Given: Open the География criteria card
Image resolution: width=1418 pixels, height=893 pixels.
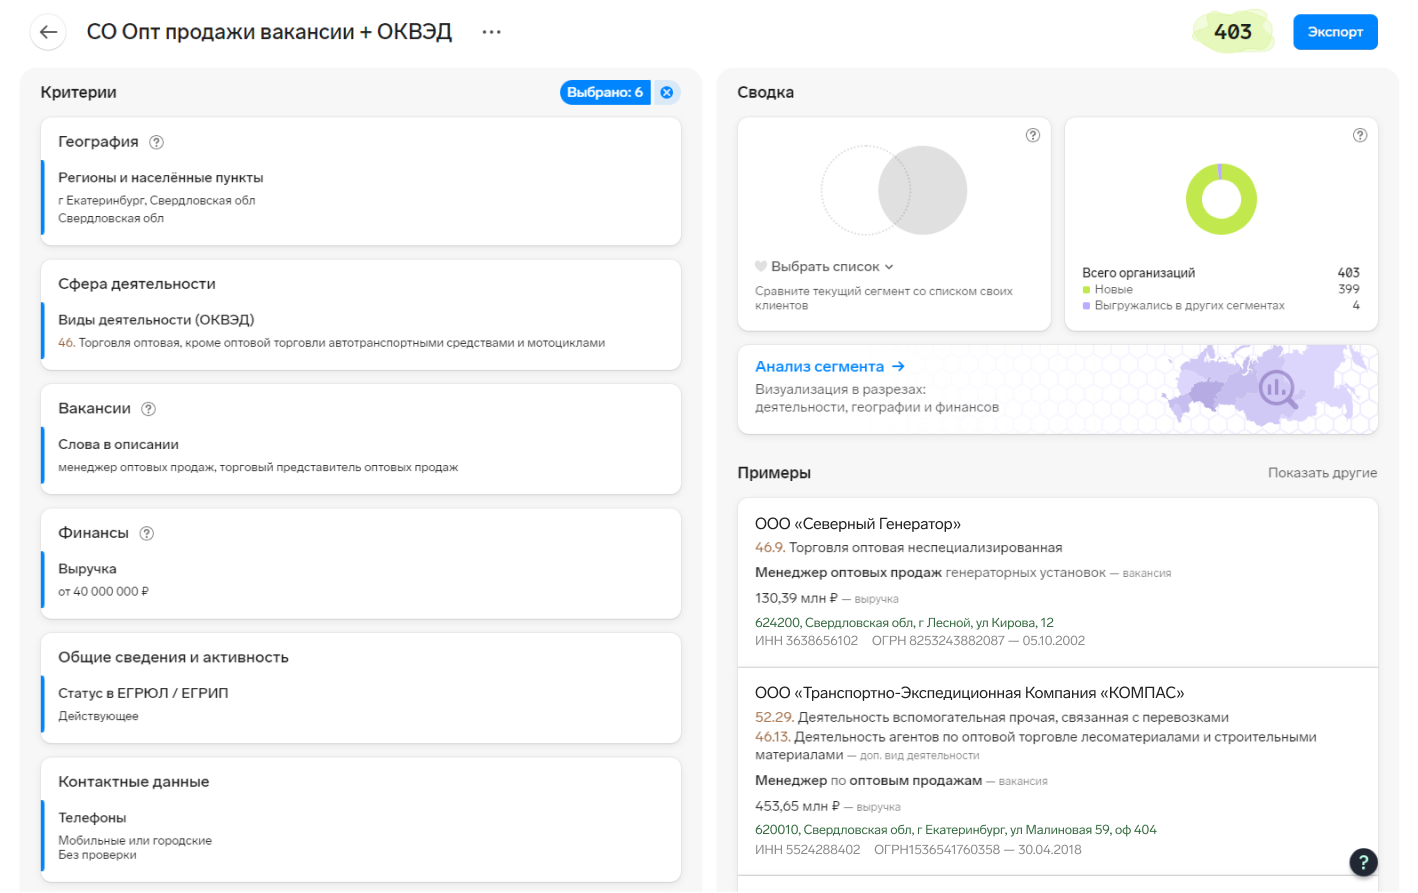Looking at the screenshot, I should [361, 181].
